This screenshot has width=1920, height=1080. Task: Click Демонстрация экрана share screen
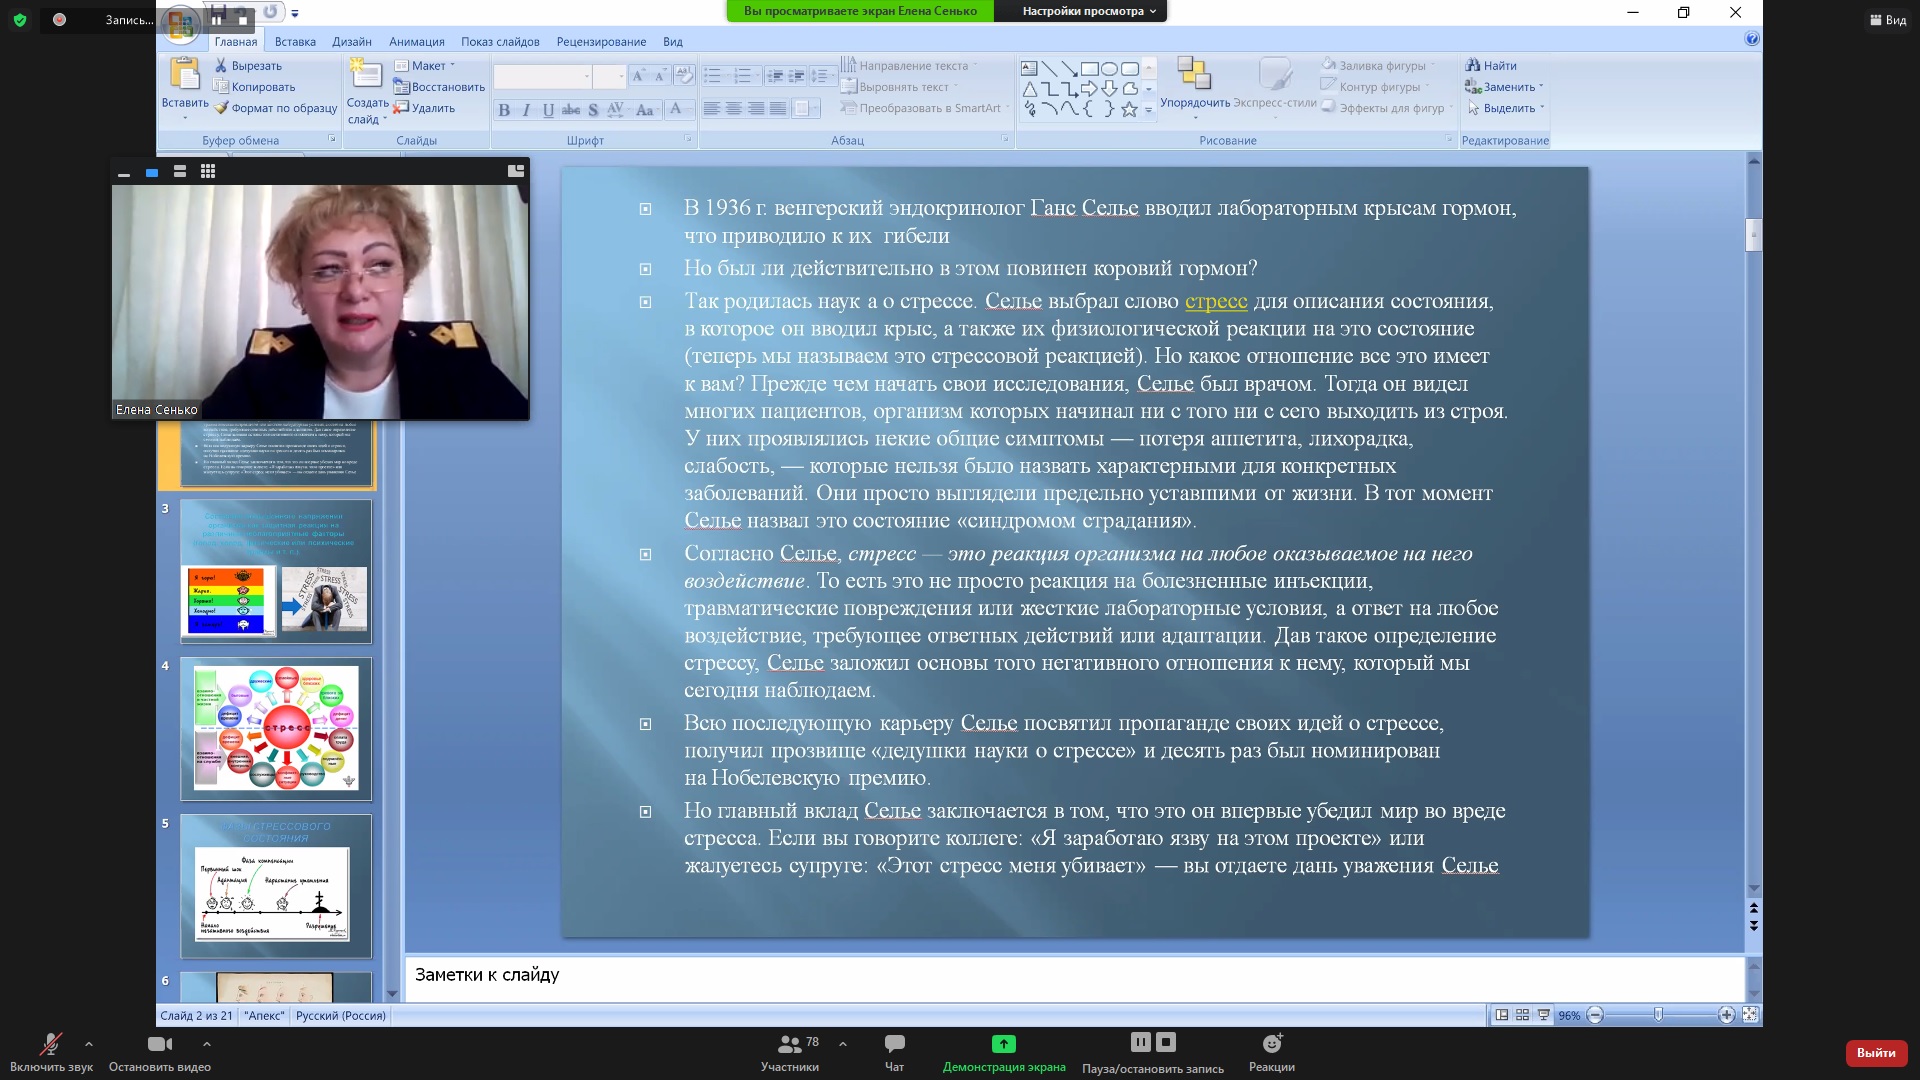click(x=1004, y=1053)
